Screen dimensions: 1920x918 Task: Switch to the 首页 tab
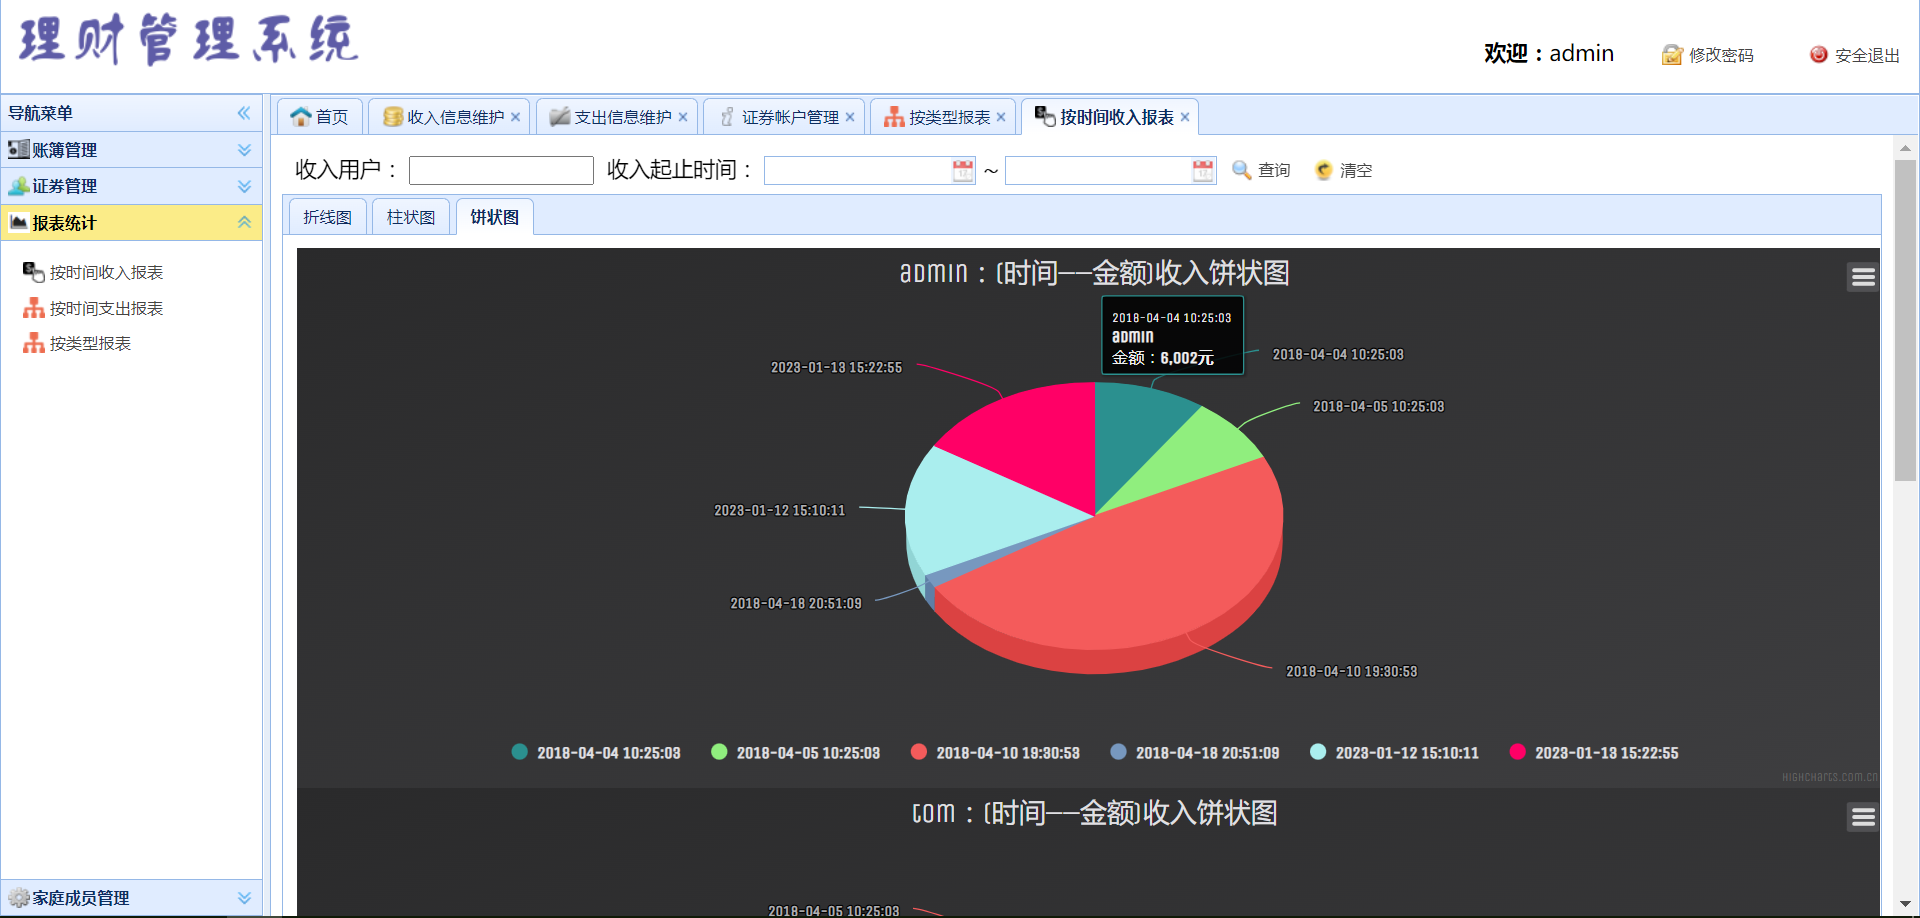tap(320, 117)
